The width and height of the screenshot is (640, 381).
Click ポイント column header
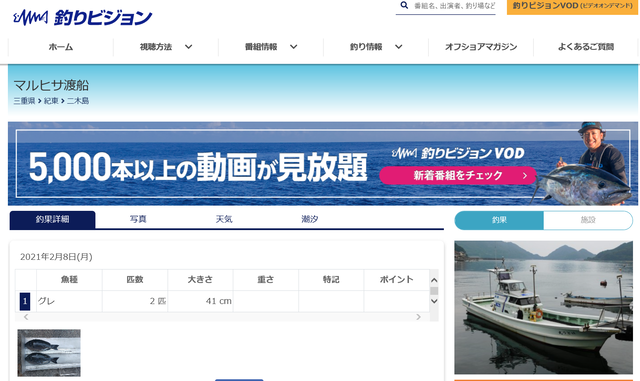click(x=396, y=280)
